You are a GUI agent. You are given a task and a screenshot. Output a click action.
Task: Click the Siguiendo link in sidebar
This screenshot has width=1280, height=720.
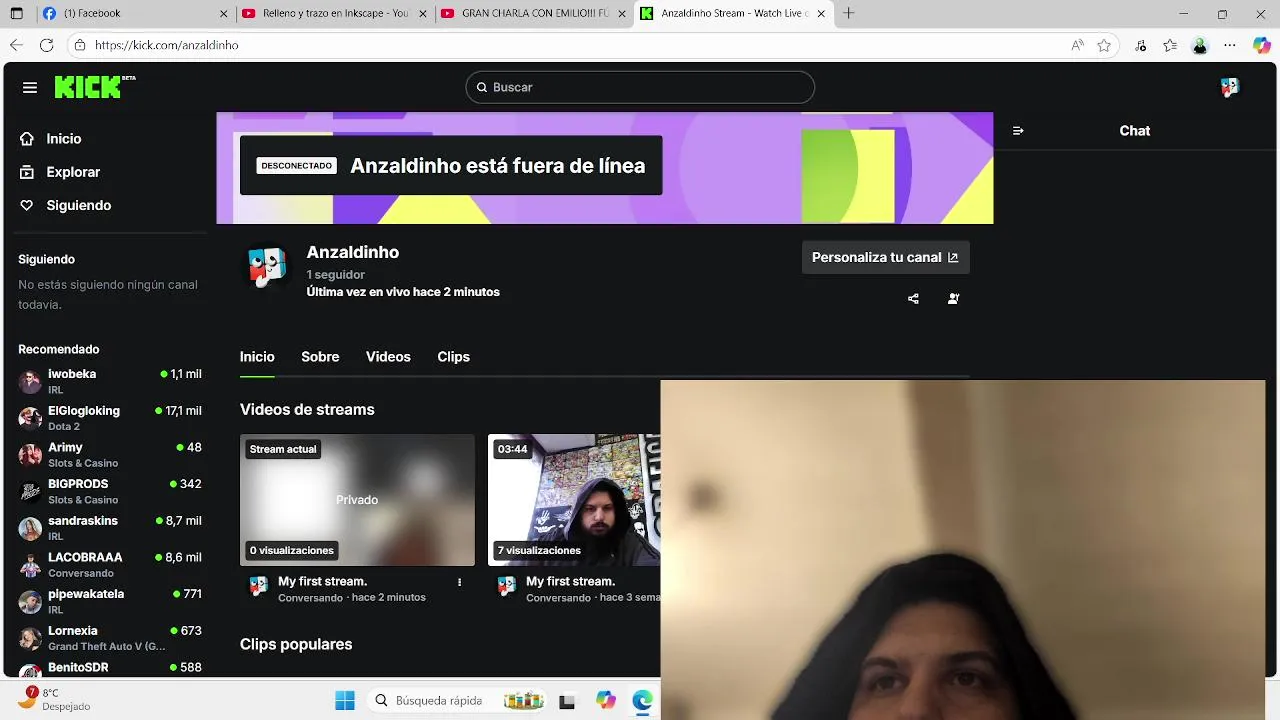click(x=79, y=205)
